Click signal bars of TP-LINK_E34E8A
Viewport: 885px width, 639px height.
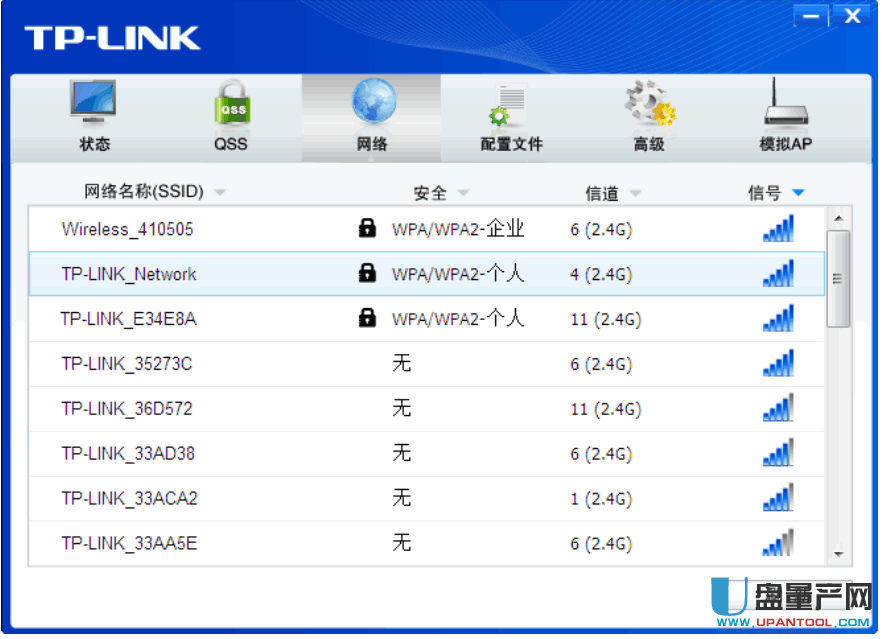(x=778, y=318)
